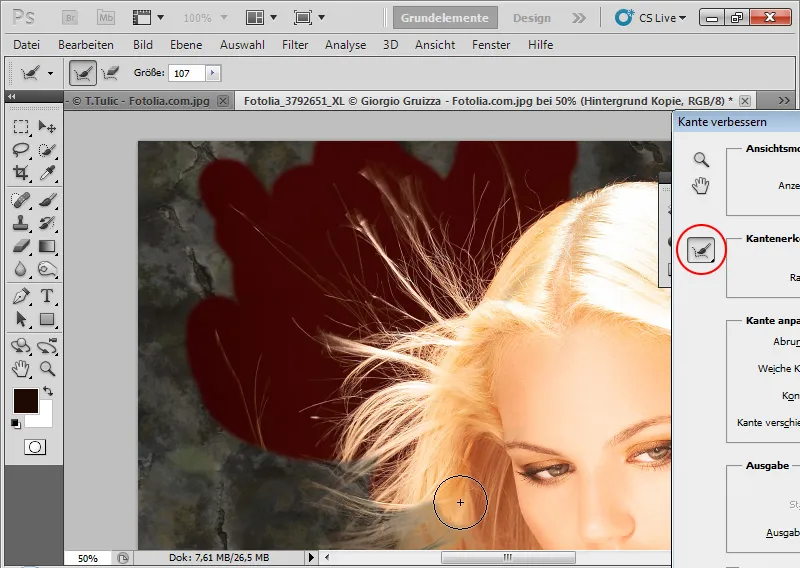The image size is (800, 568).
Task: Open the Fenster menu
Action: (x=491, y=45)
